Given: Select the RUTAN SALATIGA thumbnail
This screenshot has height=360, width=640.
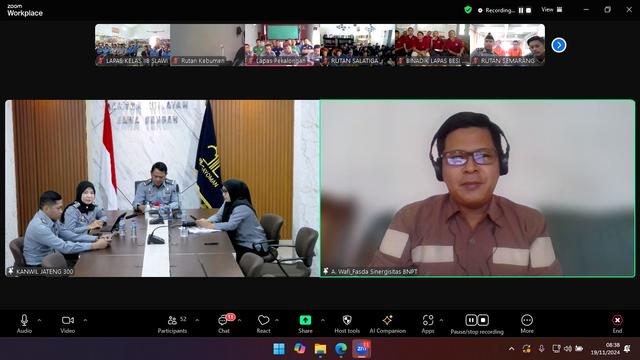Looking at the screenshot, I should pyautogui.click(x=357, y=44).
